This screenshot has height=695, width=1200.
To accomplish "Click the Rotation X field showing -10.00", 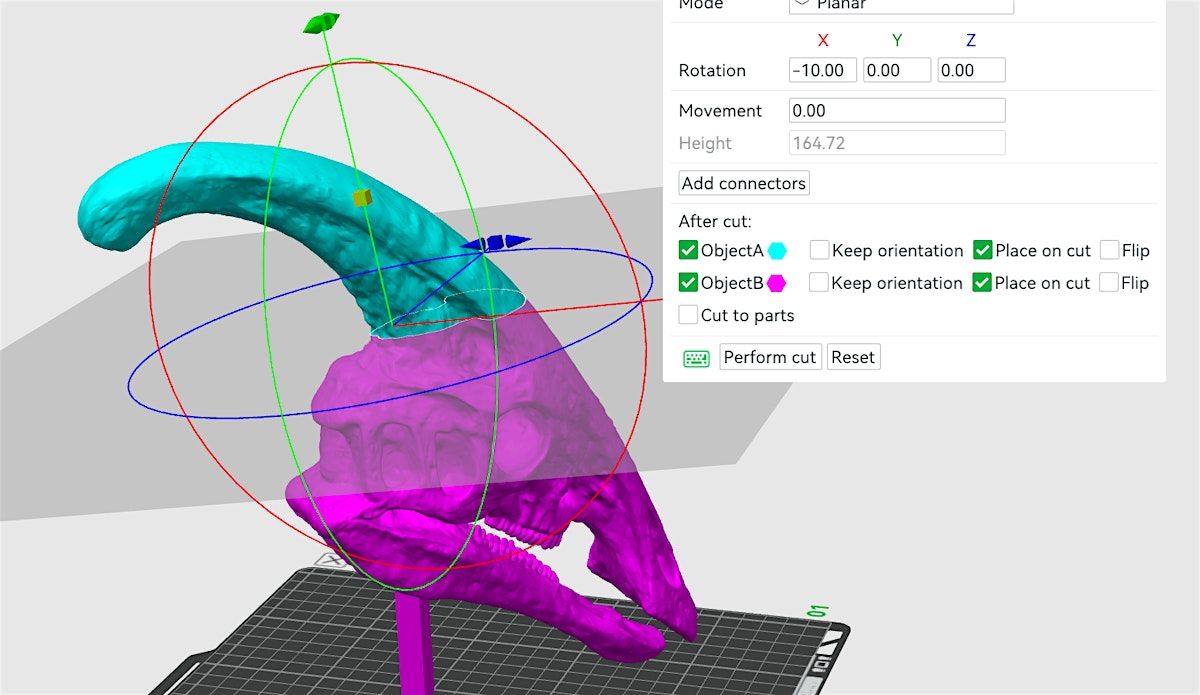I will pyautogui.click(x=823, y=70).
